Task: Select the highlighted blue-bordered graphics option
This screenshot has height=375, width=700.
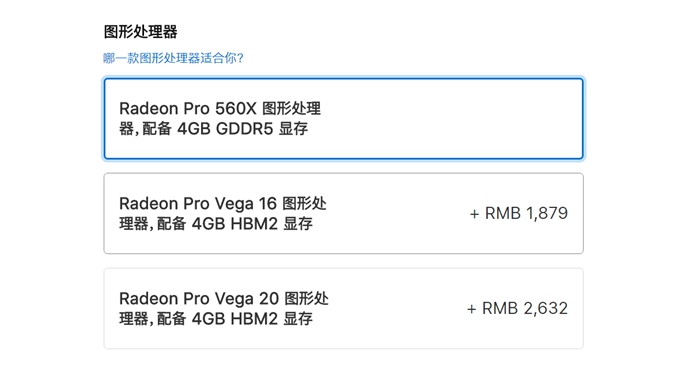Action: pyautogui.click(x=343, y=119)
